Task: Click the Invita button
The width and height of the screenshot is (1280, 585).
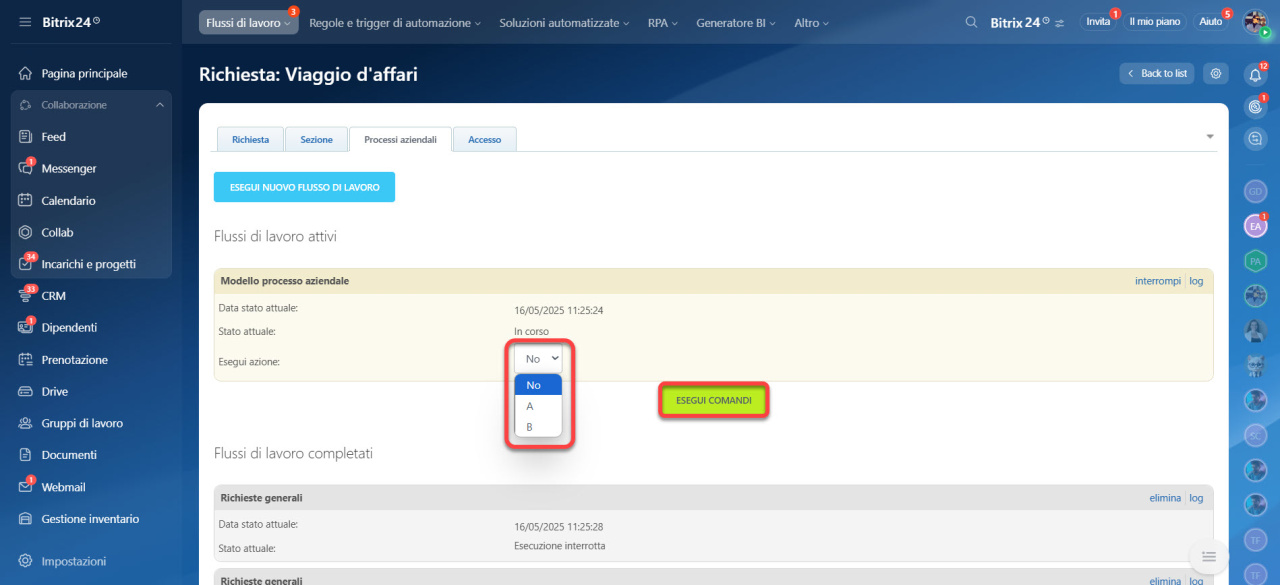Action: tap(1098, 22)
